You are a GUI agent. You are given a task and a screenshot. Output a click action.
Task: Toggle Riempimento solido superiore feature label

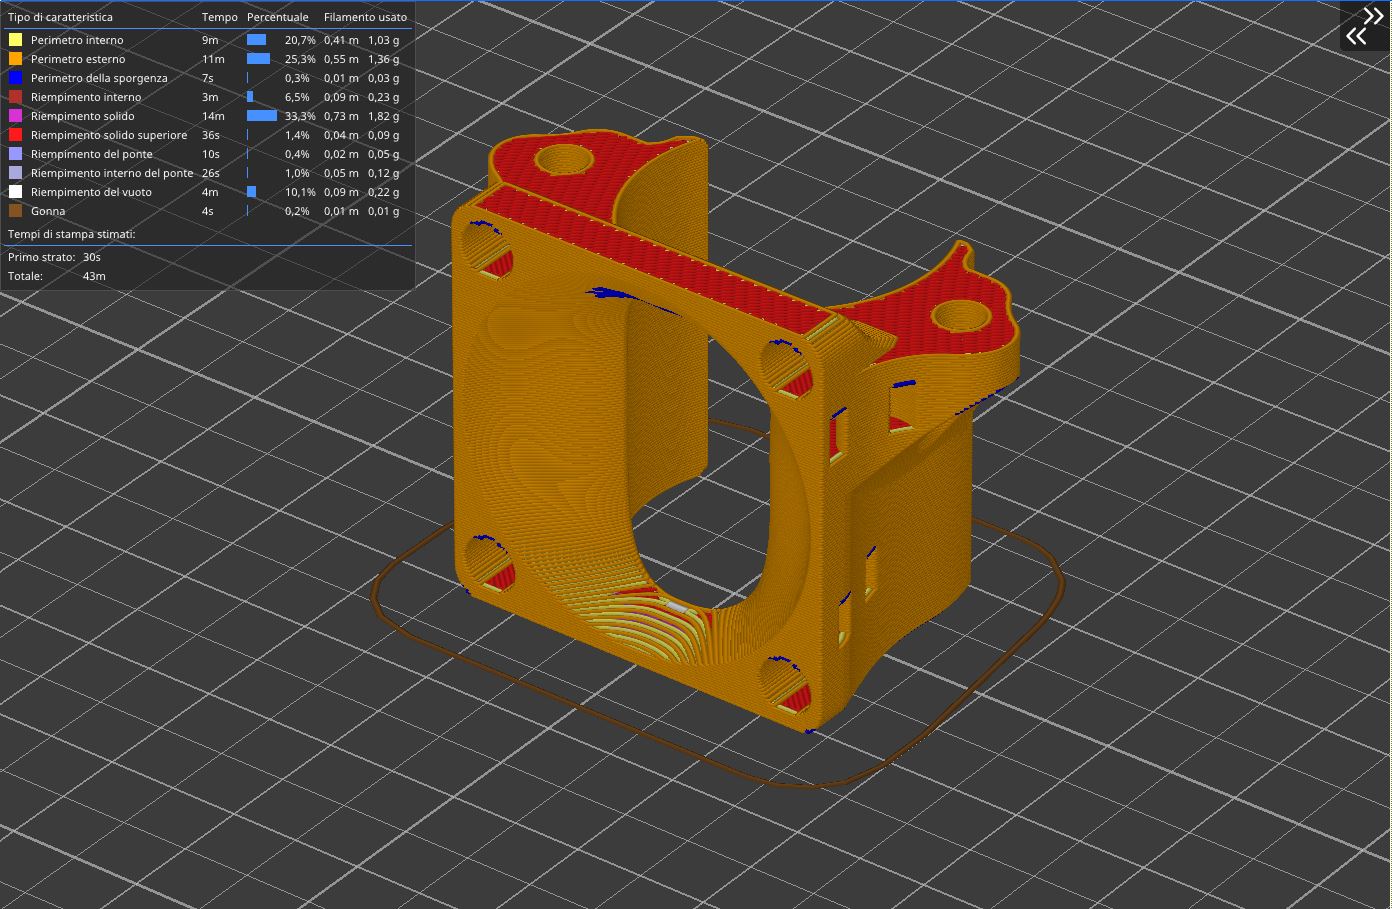click(x=109, y=135)
